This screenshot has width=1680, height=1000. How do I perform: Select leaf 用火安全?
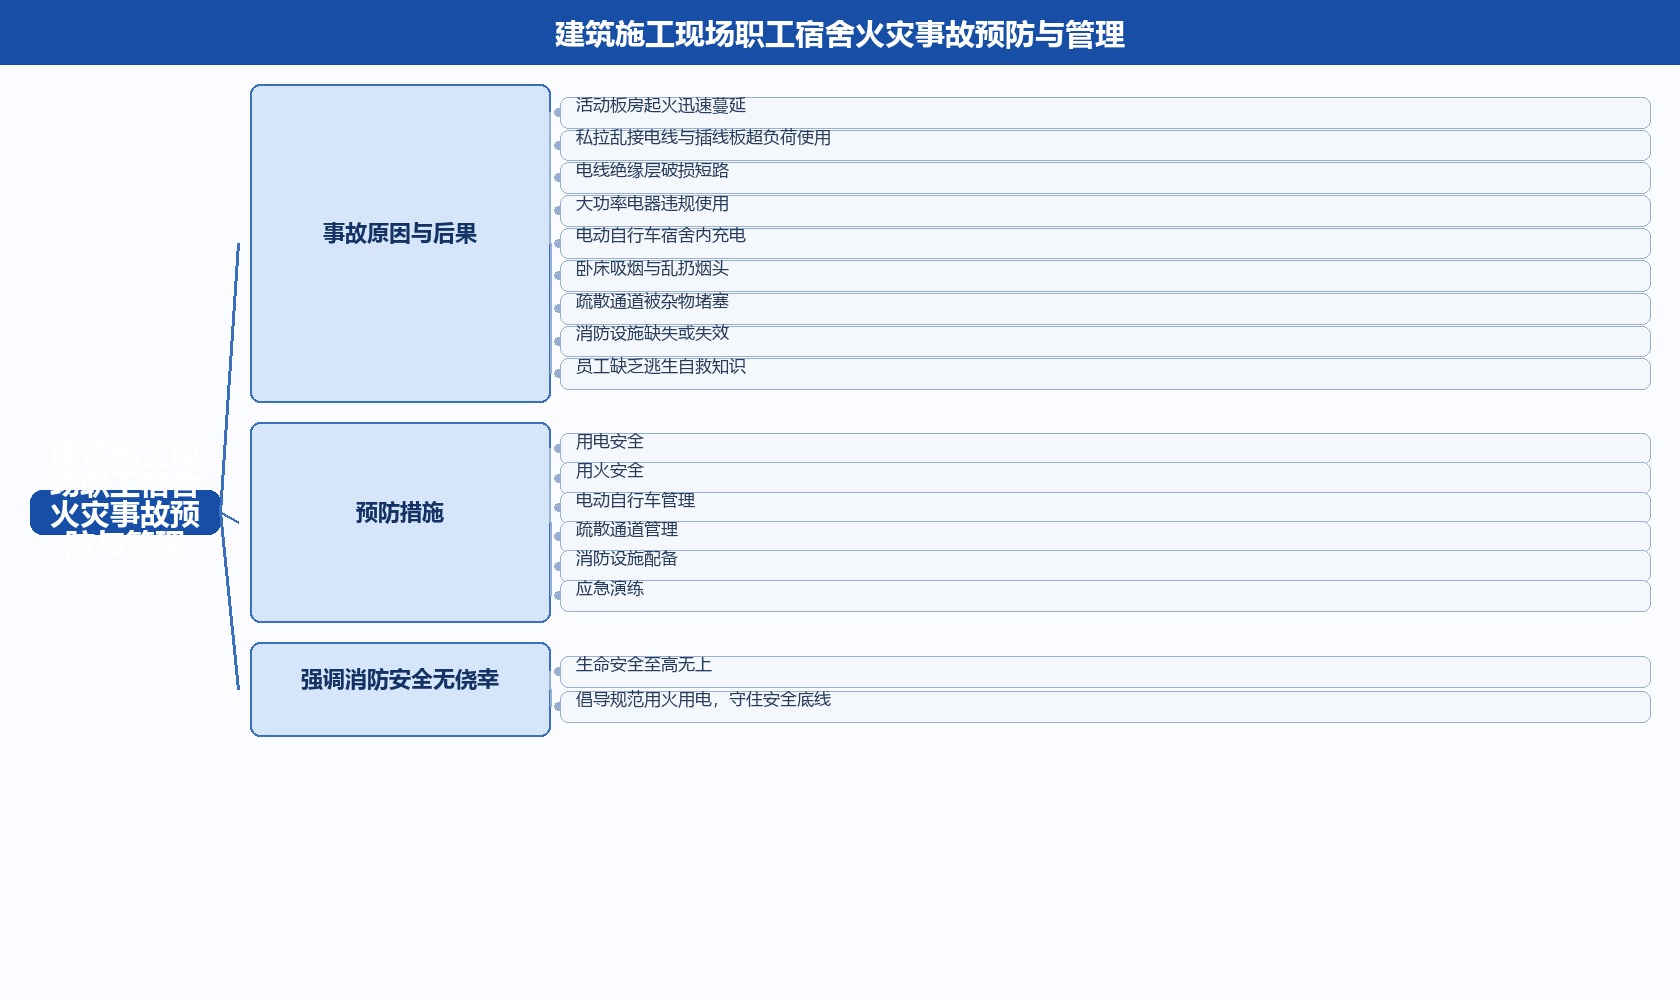1105,477
